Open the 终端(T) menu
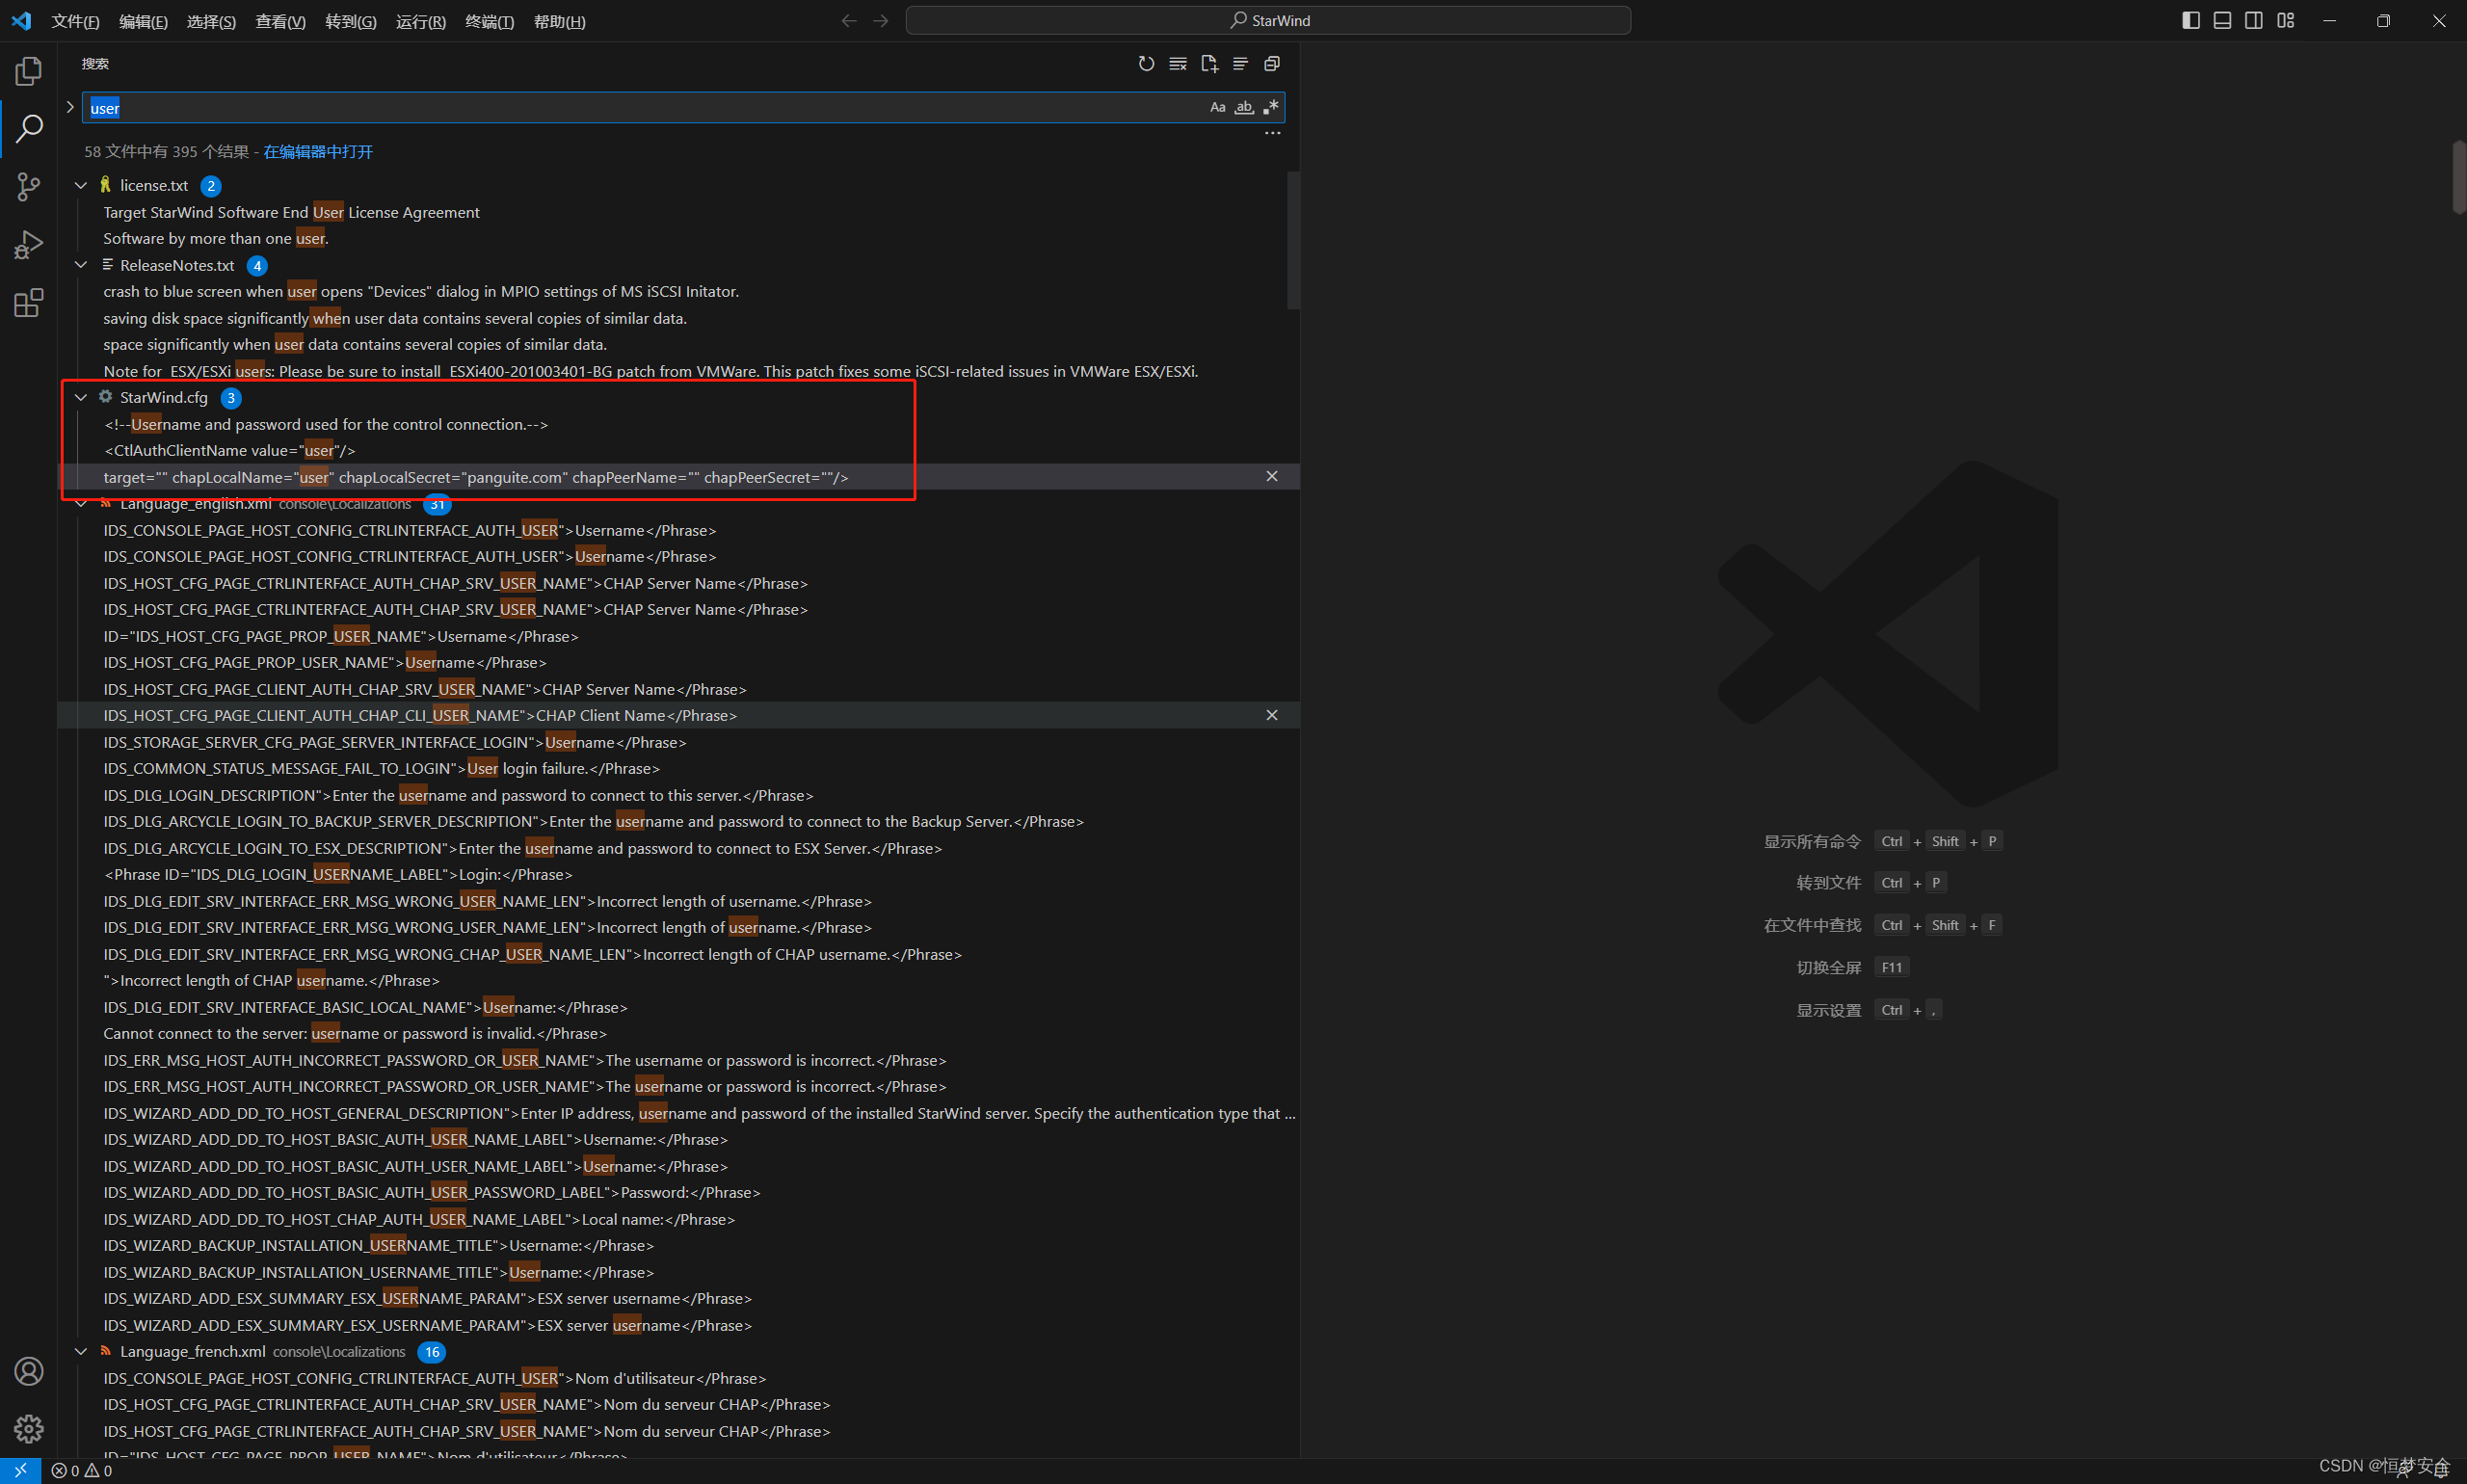Viewport: 2467px width, 1484px height. 489,21
